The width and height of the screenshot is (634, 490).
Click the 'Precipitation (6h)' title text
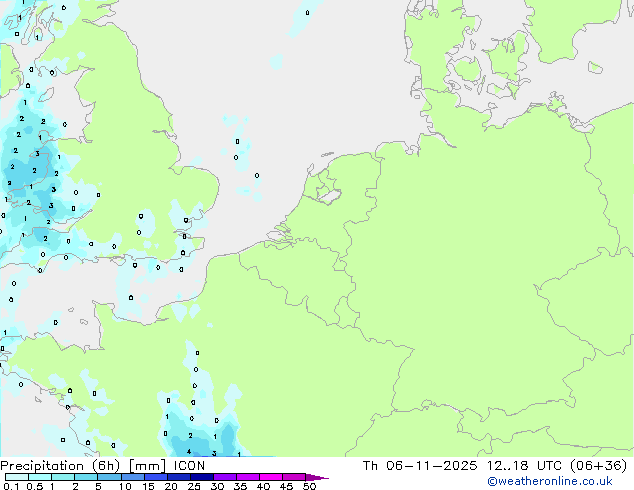tap(60, 466)
